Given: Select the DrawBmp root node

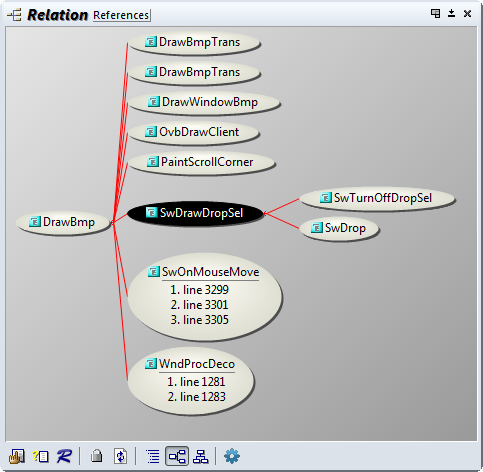Looking at the screenshot, I should click(63, 222).
